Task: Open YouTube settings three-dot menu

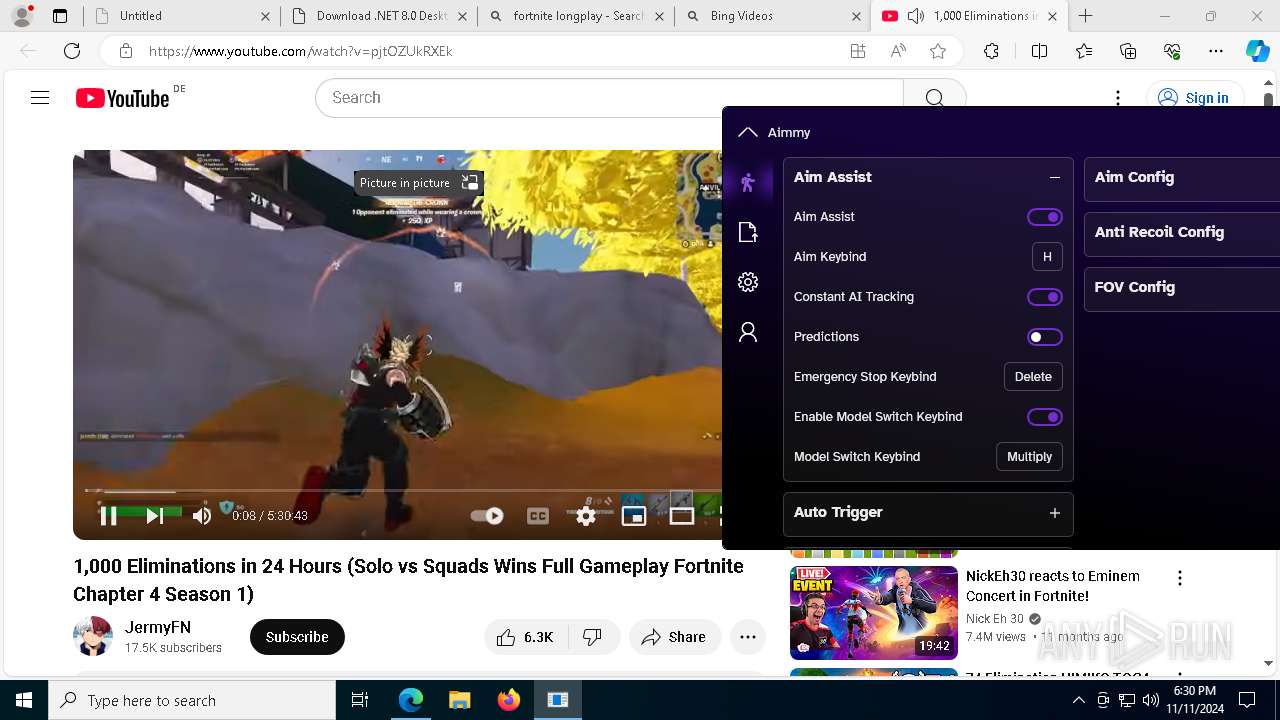Action: click(x=1118, y=98)
